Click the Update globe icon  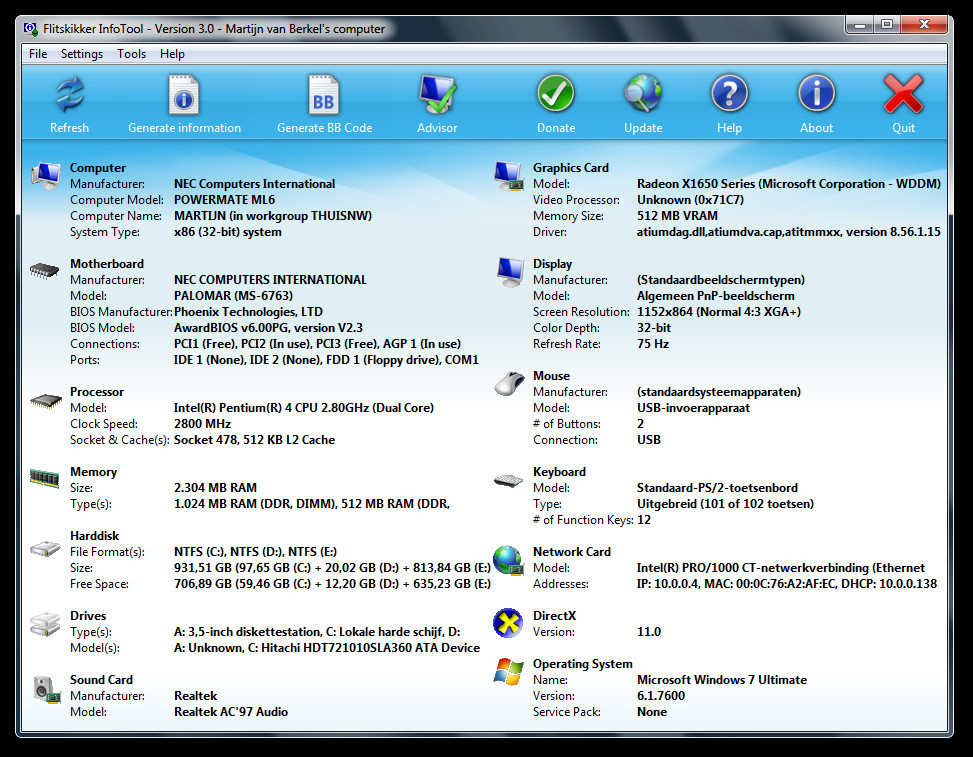(643, 94)
